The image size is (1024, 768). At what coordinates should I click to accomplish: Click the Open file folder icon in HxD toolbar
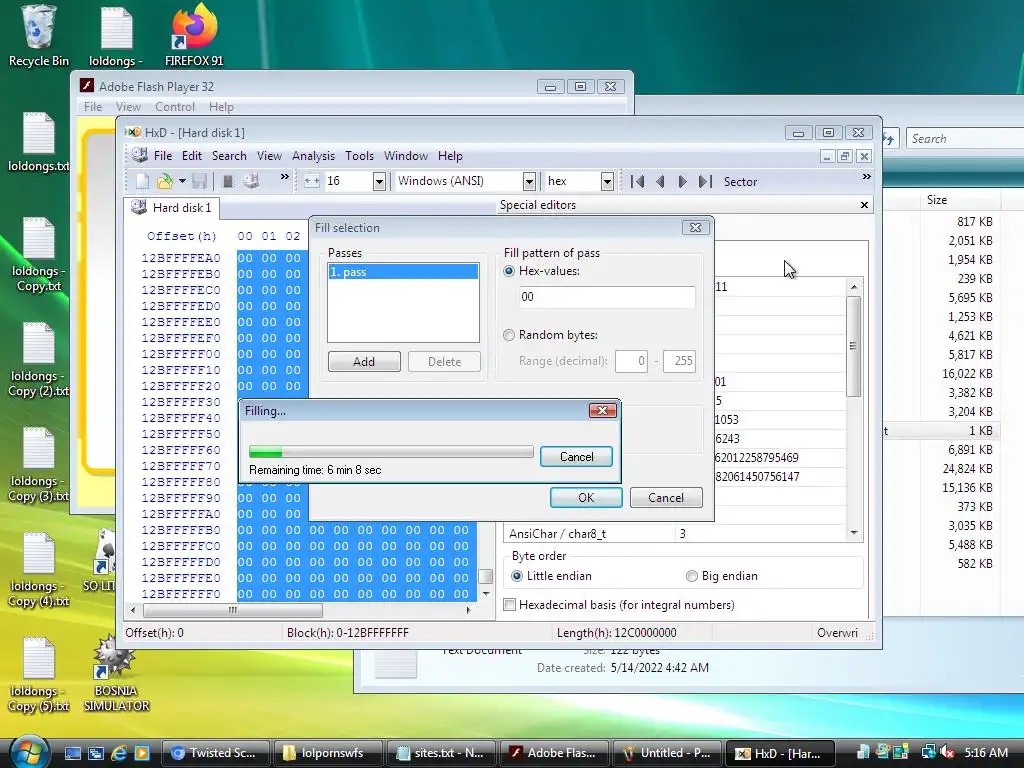pyautogui.click(x=165, y=181)
